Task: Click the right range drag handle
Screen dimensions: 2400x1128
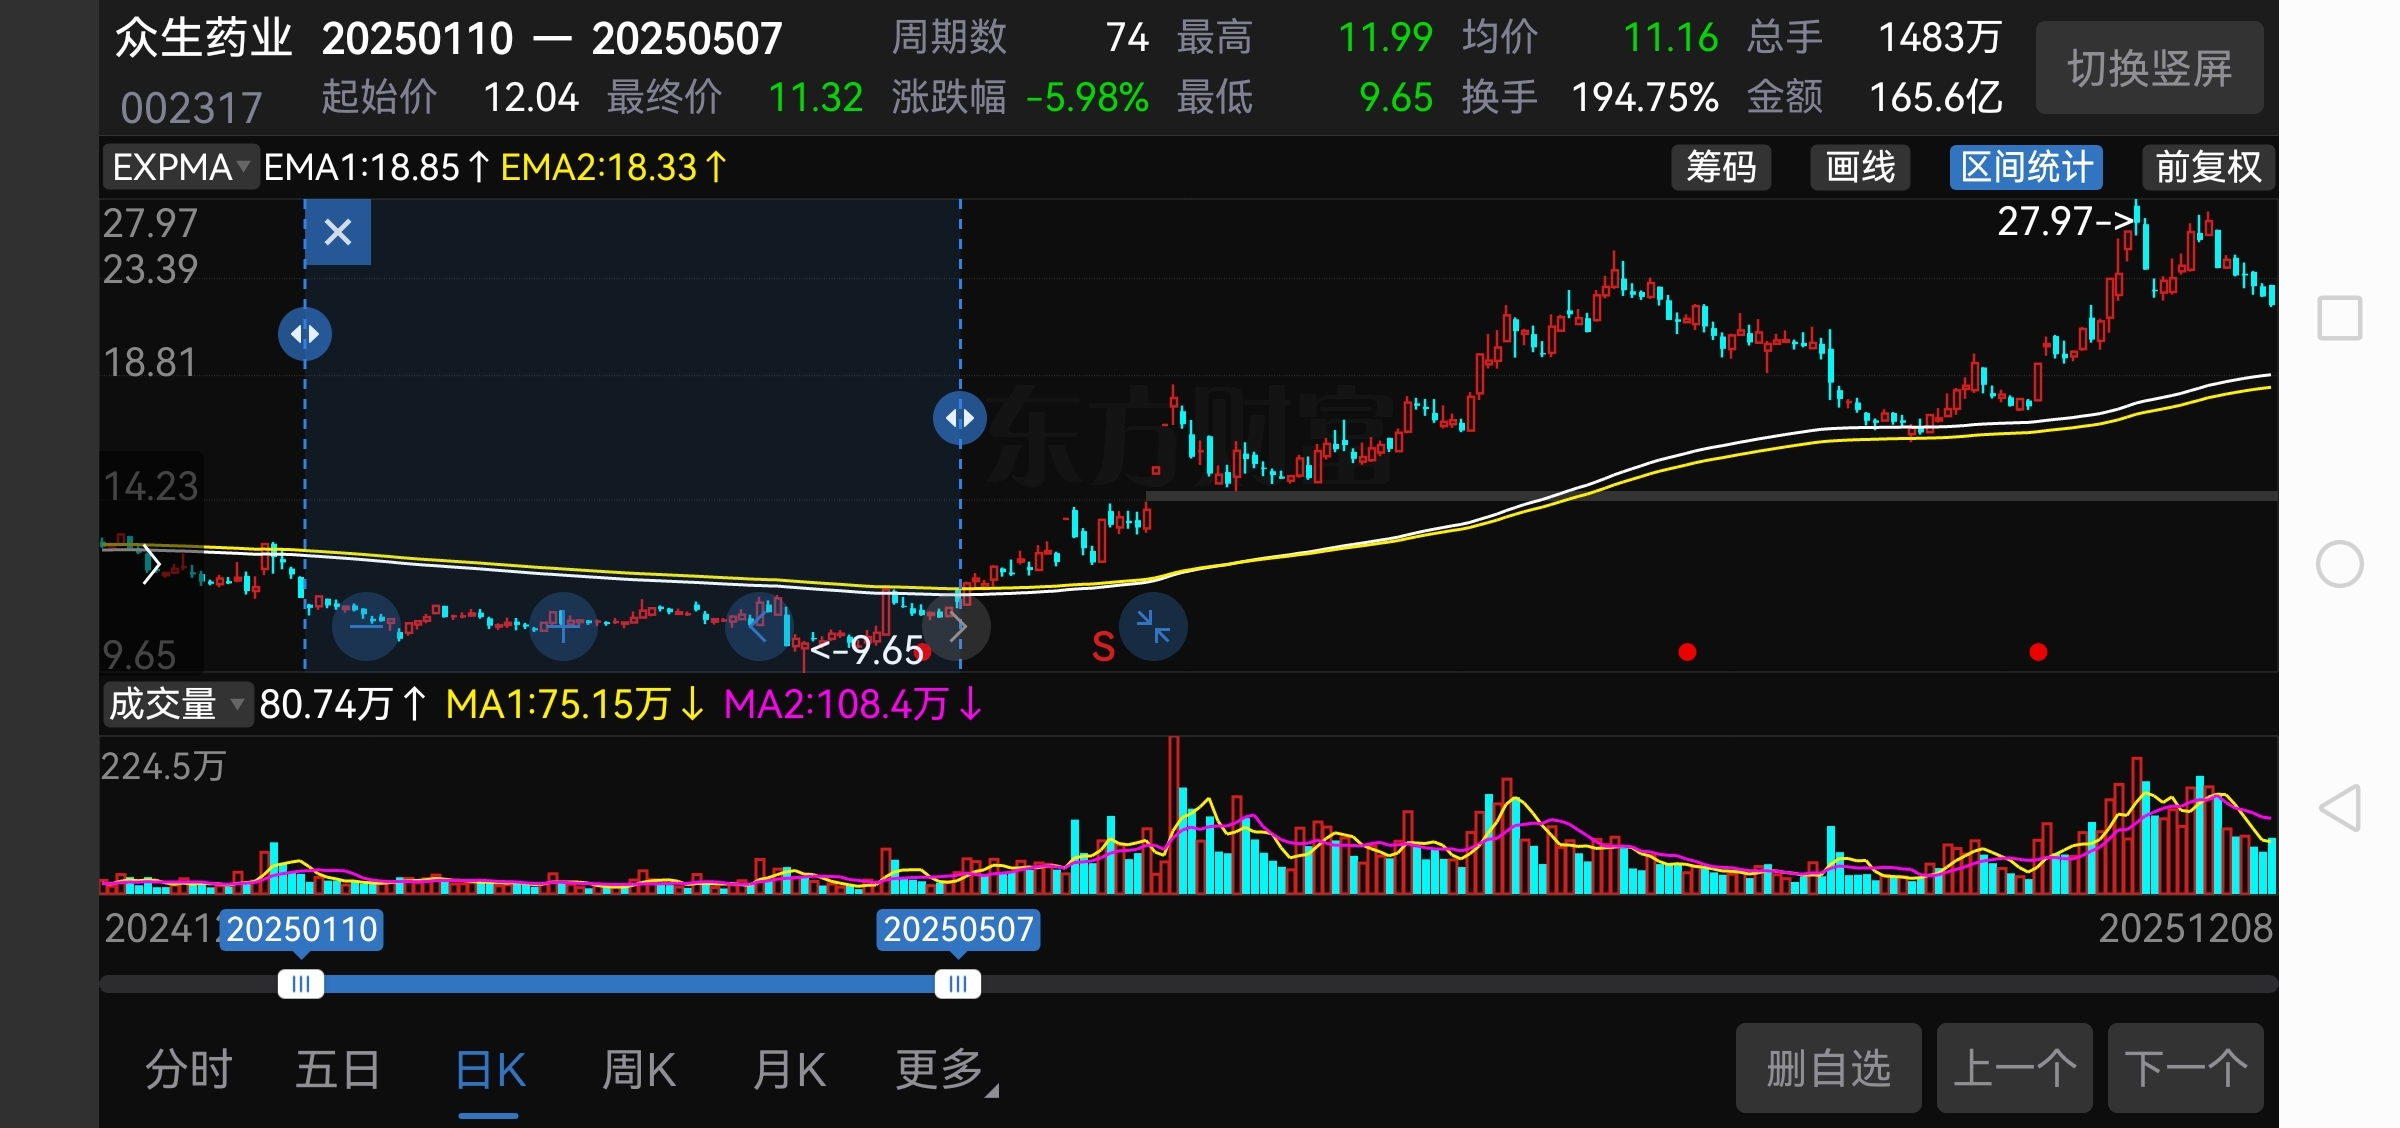Action: [959, 418]
